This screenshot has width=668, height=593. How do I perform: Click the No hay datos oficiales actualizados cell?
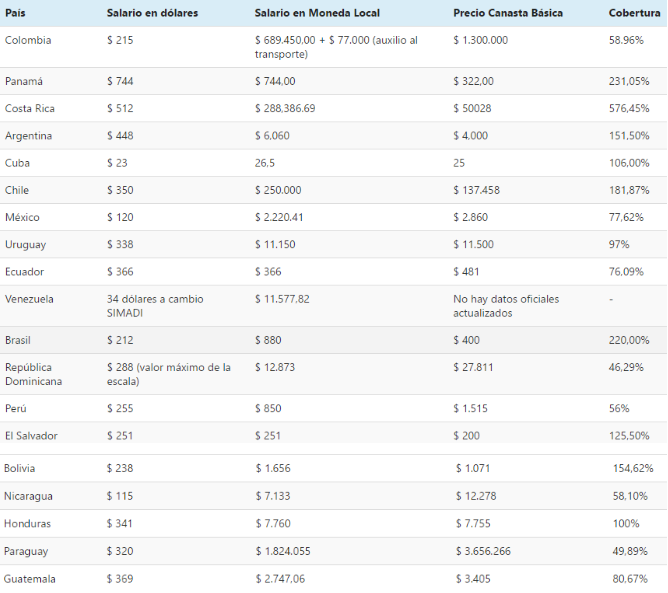click(x=506, y=305)
